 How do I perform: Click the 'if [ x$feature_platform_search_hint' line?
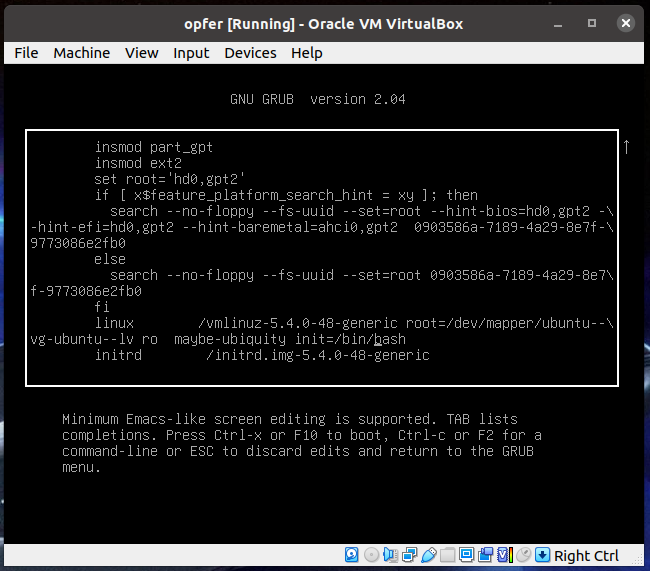pos(286,195)
